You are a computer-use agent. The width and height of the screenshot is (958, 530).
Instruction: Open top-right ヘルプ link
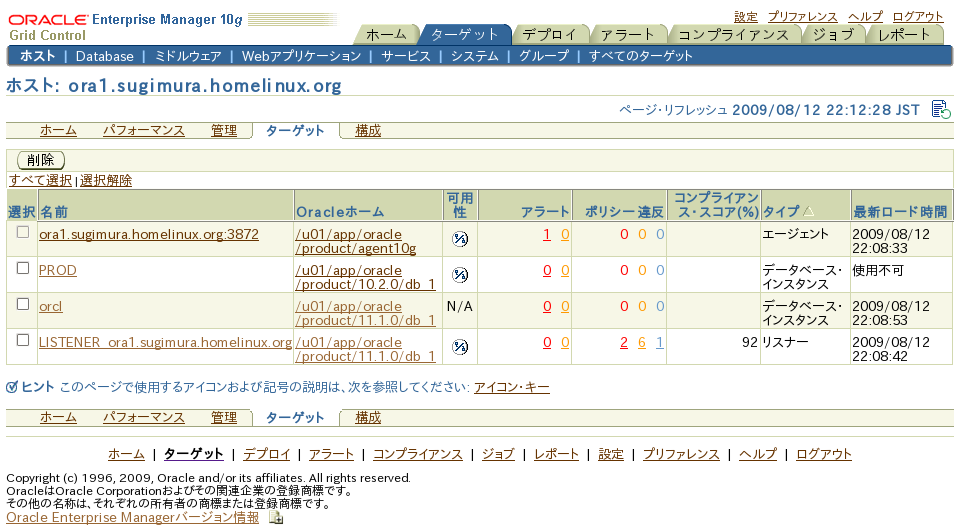click(x=865, y=17)
